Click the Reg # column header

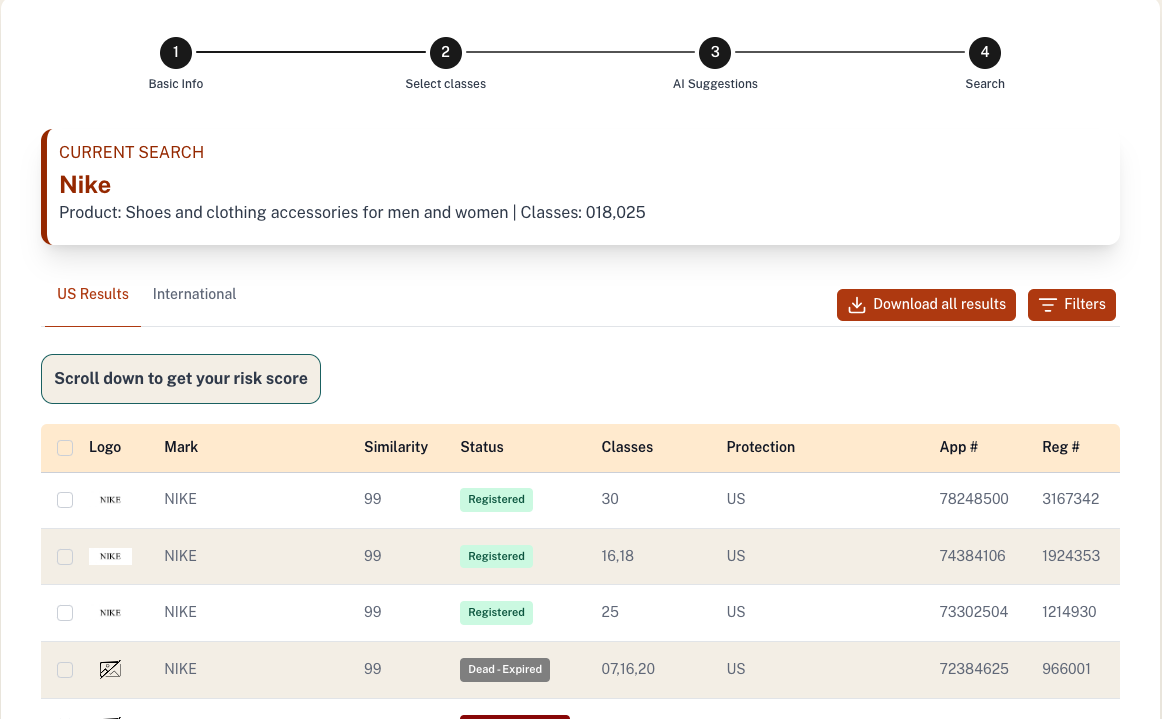tap(1060, 447)
